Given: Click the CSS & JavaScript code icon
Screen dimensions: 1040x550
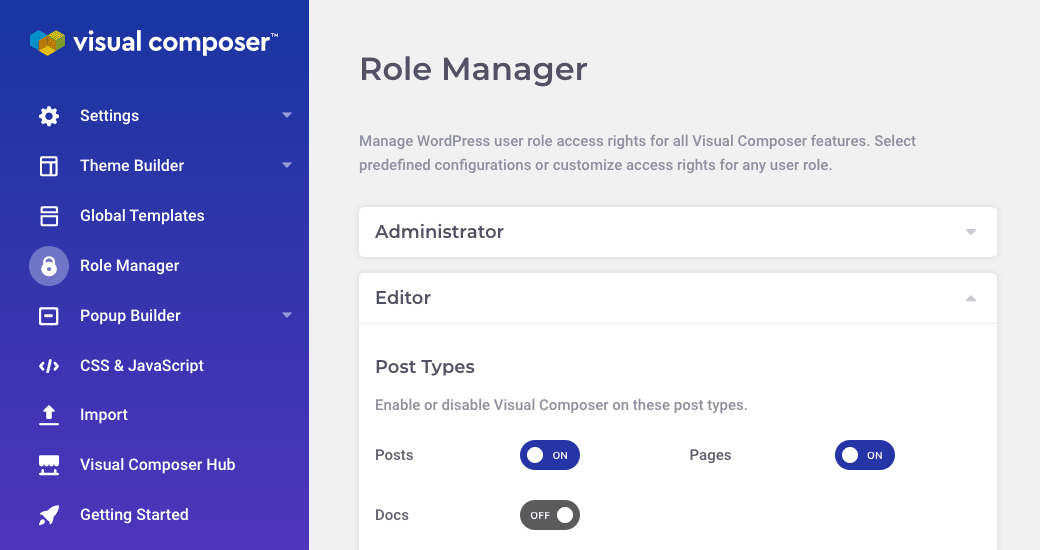Looking at the screenshot, I should tap(48, 366).
